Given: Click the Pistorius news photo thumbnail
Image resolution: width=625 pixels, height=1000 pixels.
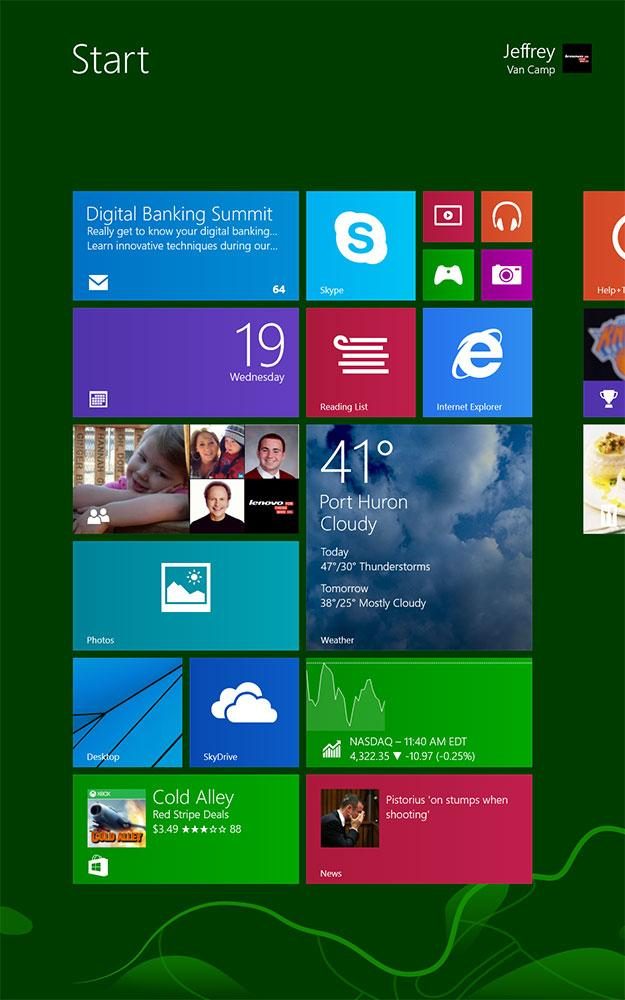Looking at the screenshot, I should tap(349, 818).
